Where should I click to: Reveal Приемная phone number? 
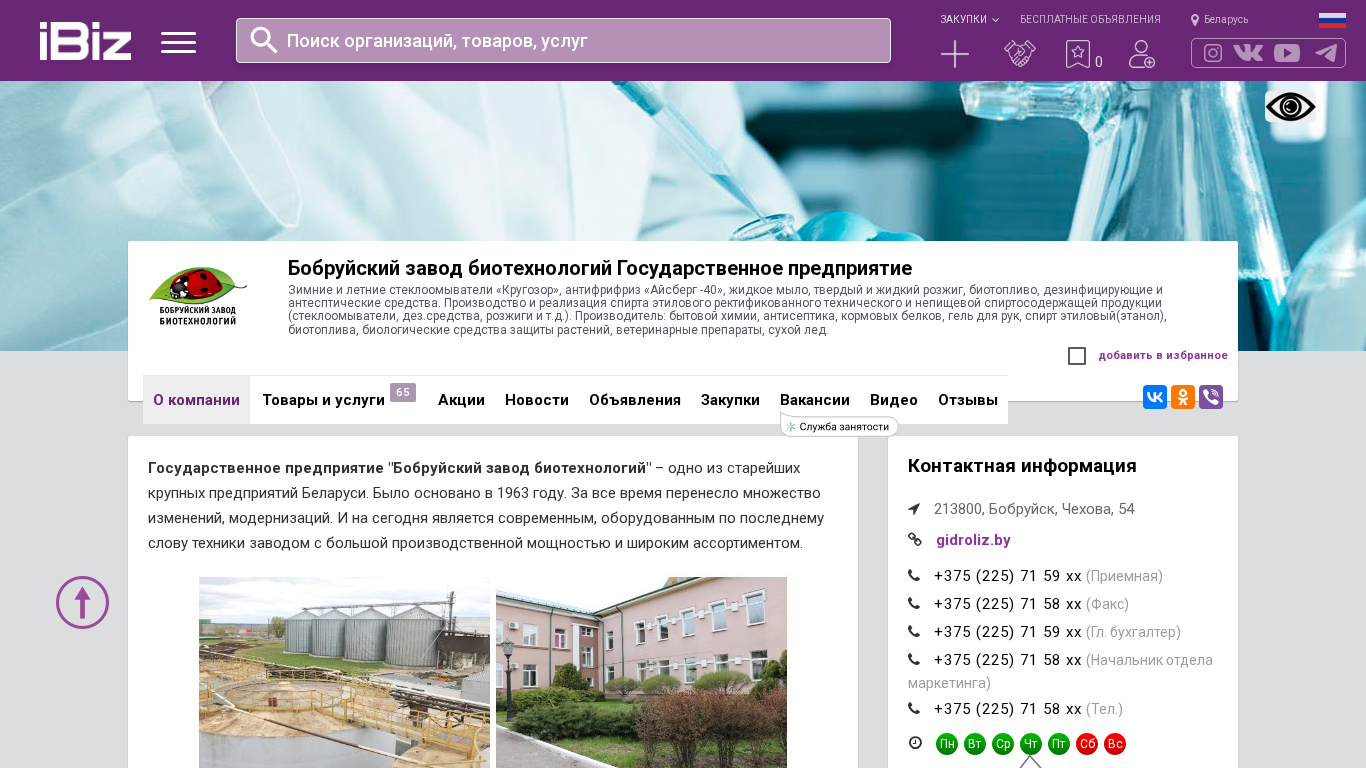pos(1008,576)
